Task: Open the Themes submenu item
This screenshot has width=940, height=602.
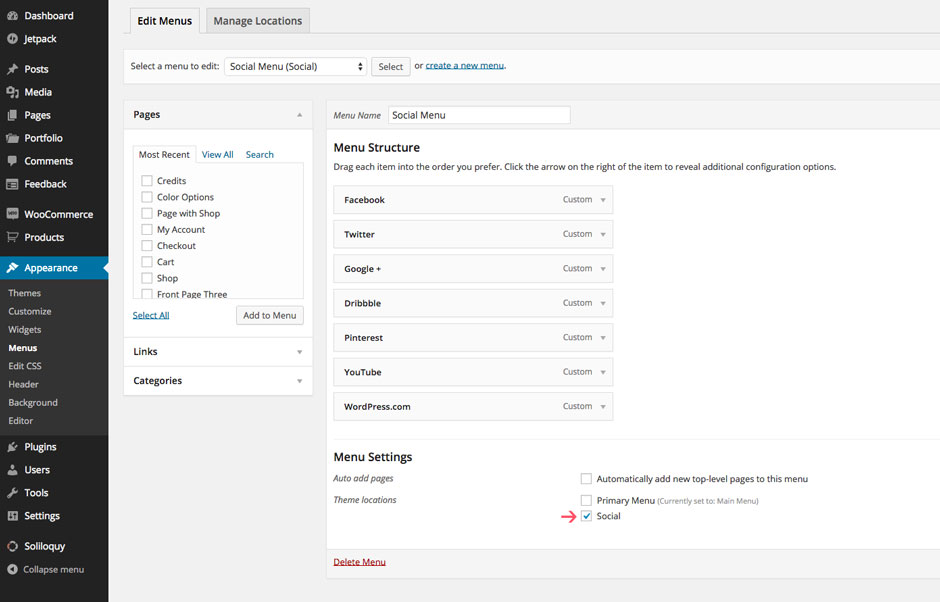Action: (x=25, y=293)
